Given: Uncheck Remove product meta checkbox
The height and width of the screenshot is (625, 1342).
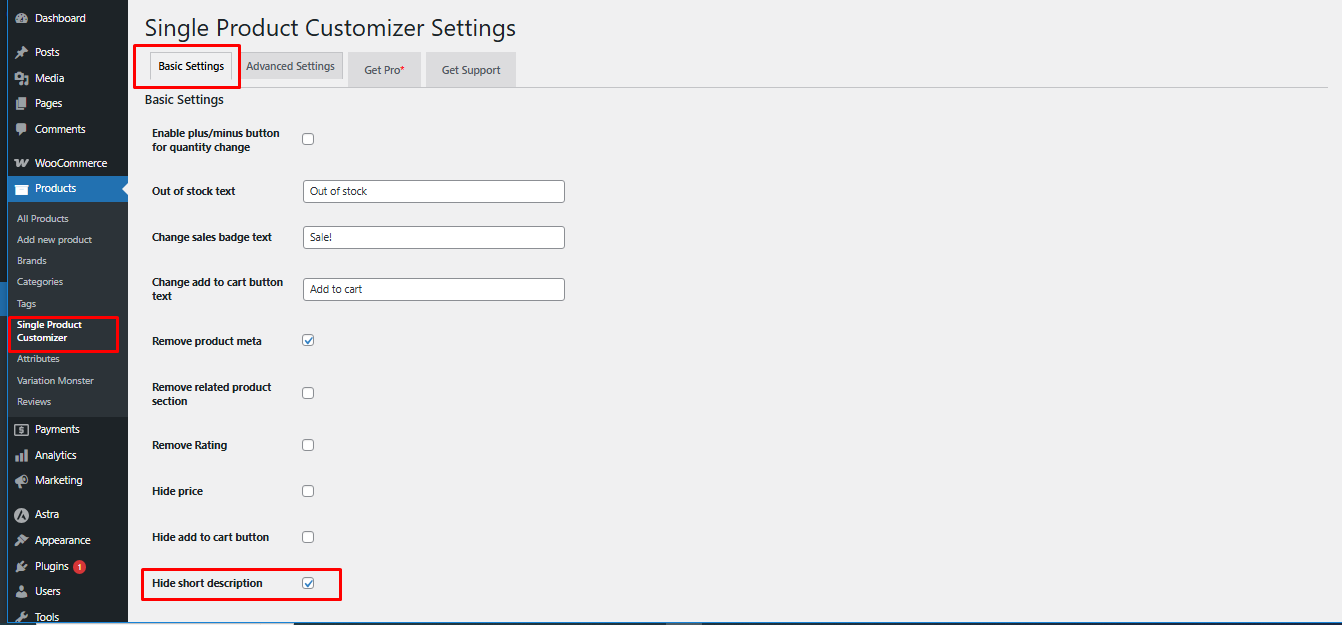Looking at the screenshot, I should pos(308,341).
